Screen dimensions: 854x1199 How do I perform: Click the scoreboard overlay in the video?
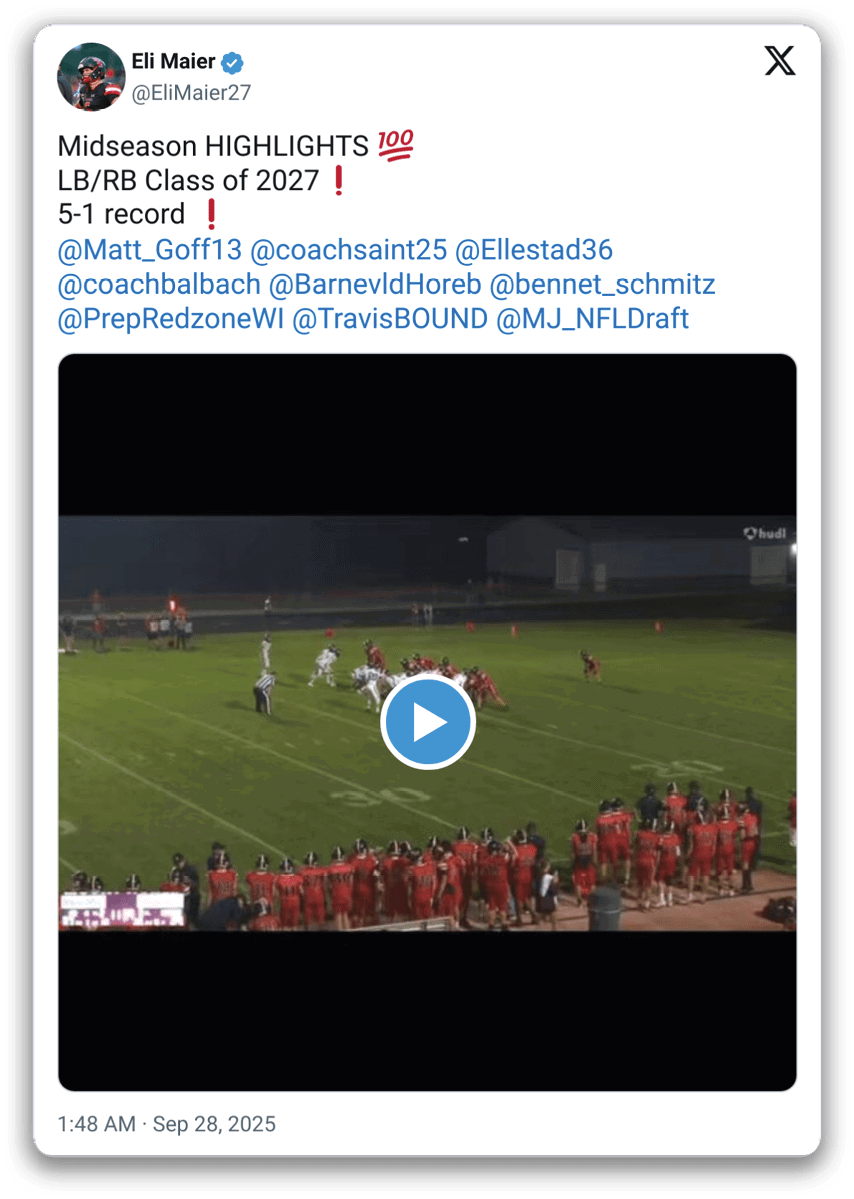click(x=123, y=910)
